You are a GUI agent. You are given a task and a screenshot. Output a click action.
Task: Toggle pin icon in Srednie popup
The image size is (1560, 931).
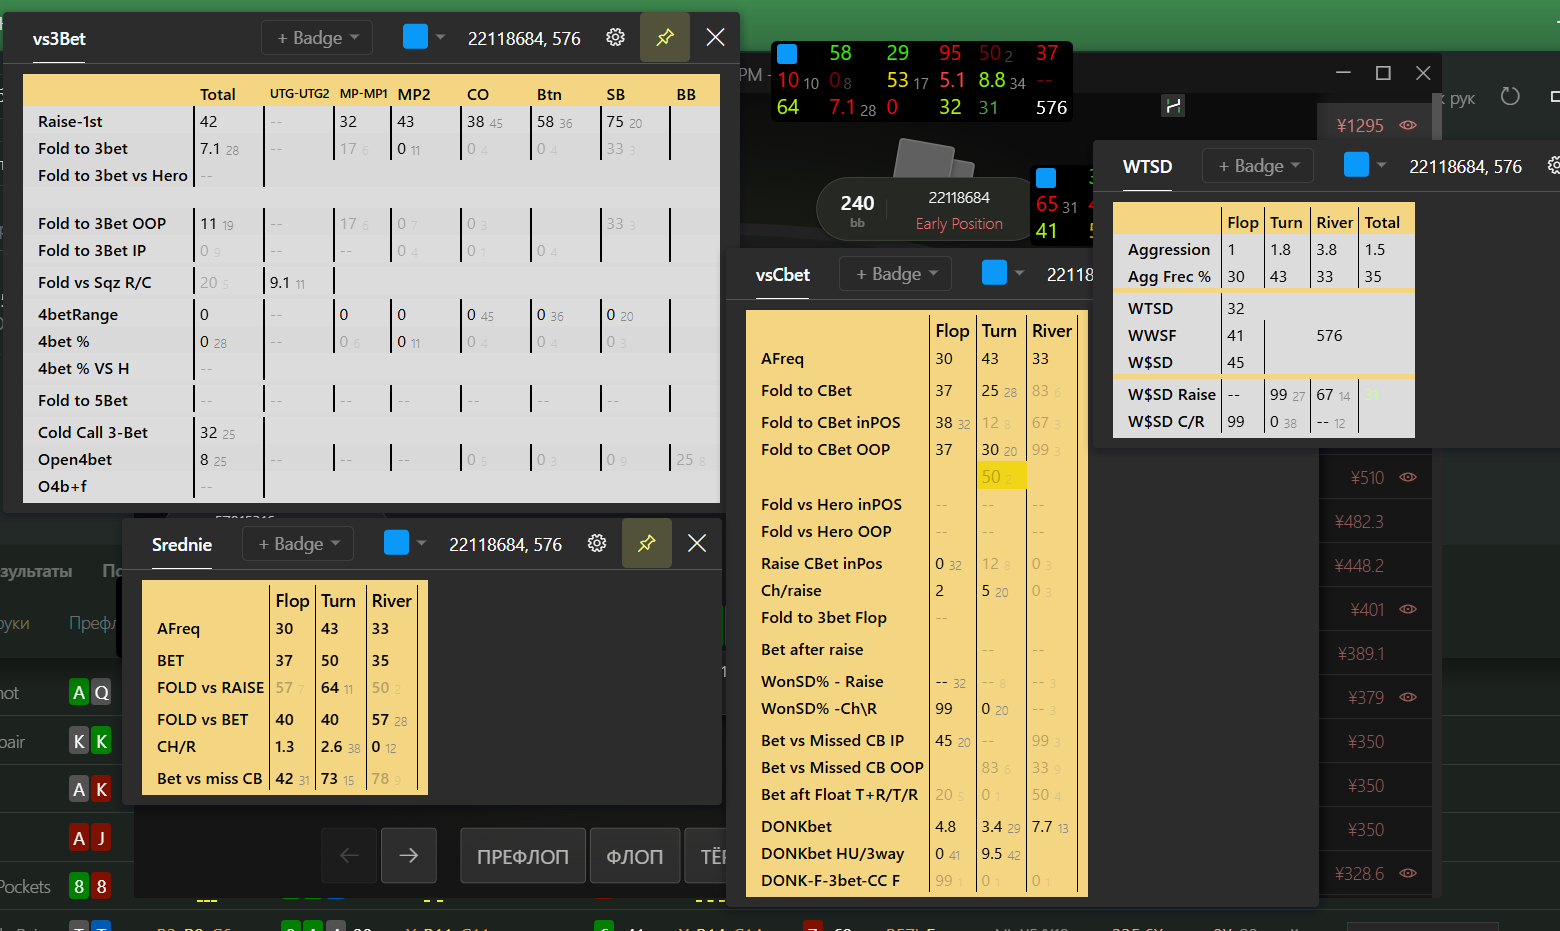(x=647, y=543)
